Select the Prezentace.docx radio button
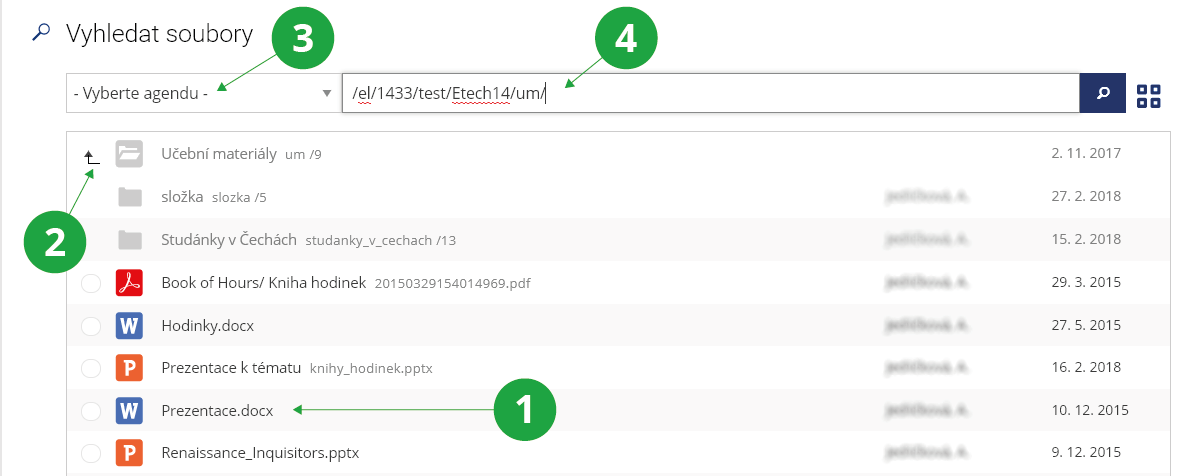The width and height of the screenshot is (1183, 476). (91, 410)
